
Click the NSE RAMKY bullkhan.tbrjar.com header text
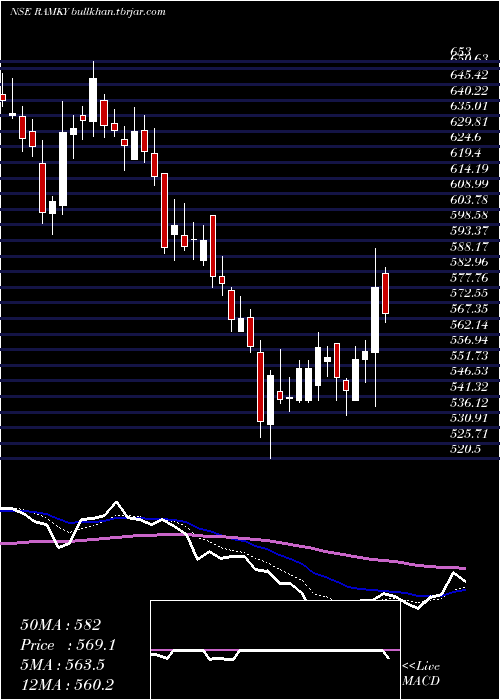click(x=88, y=12)
